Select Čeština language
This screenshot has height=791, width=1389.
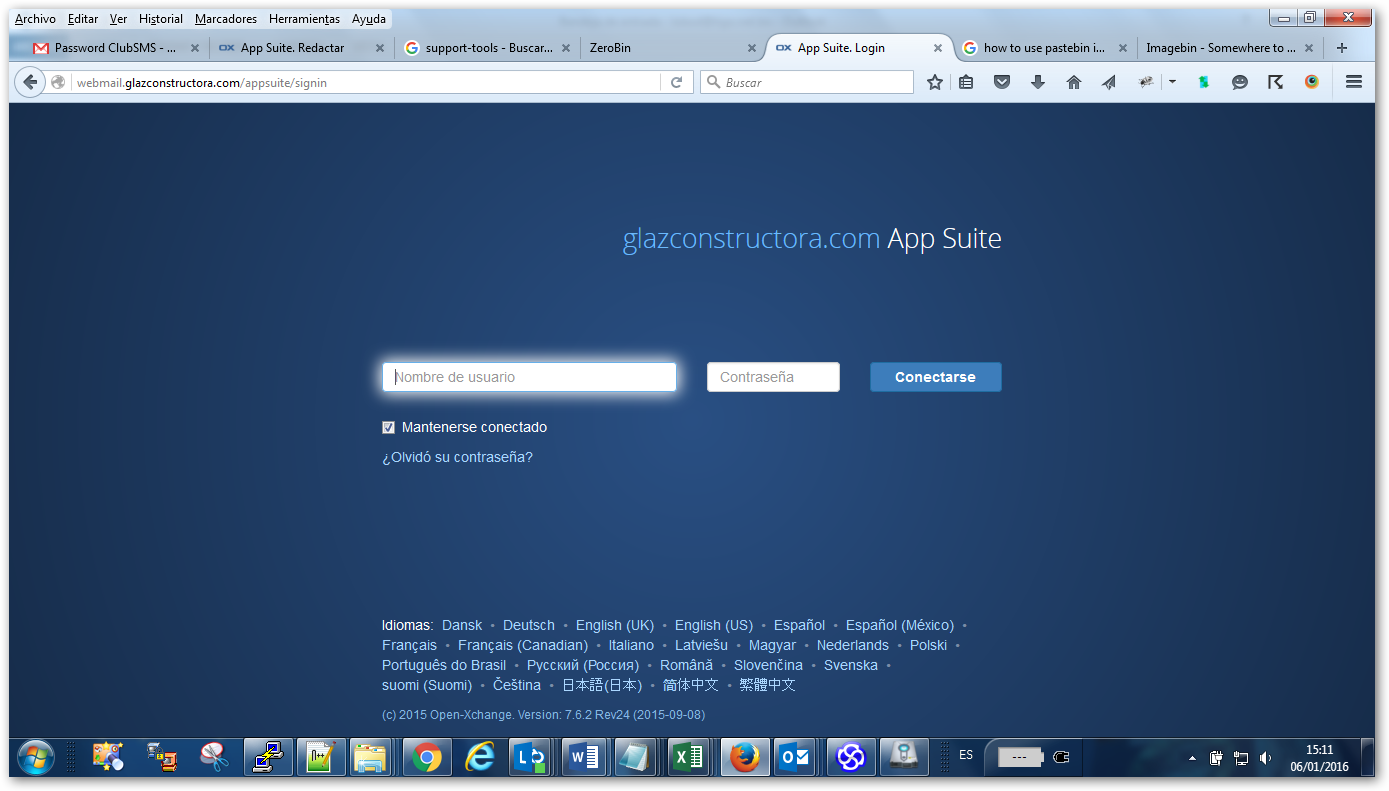(517, 685)
